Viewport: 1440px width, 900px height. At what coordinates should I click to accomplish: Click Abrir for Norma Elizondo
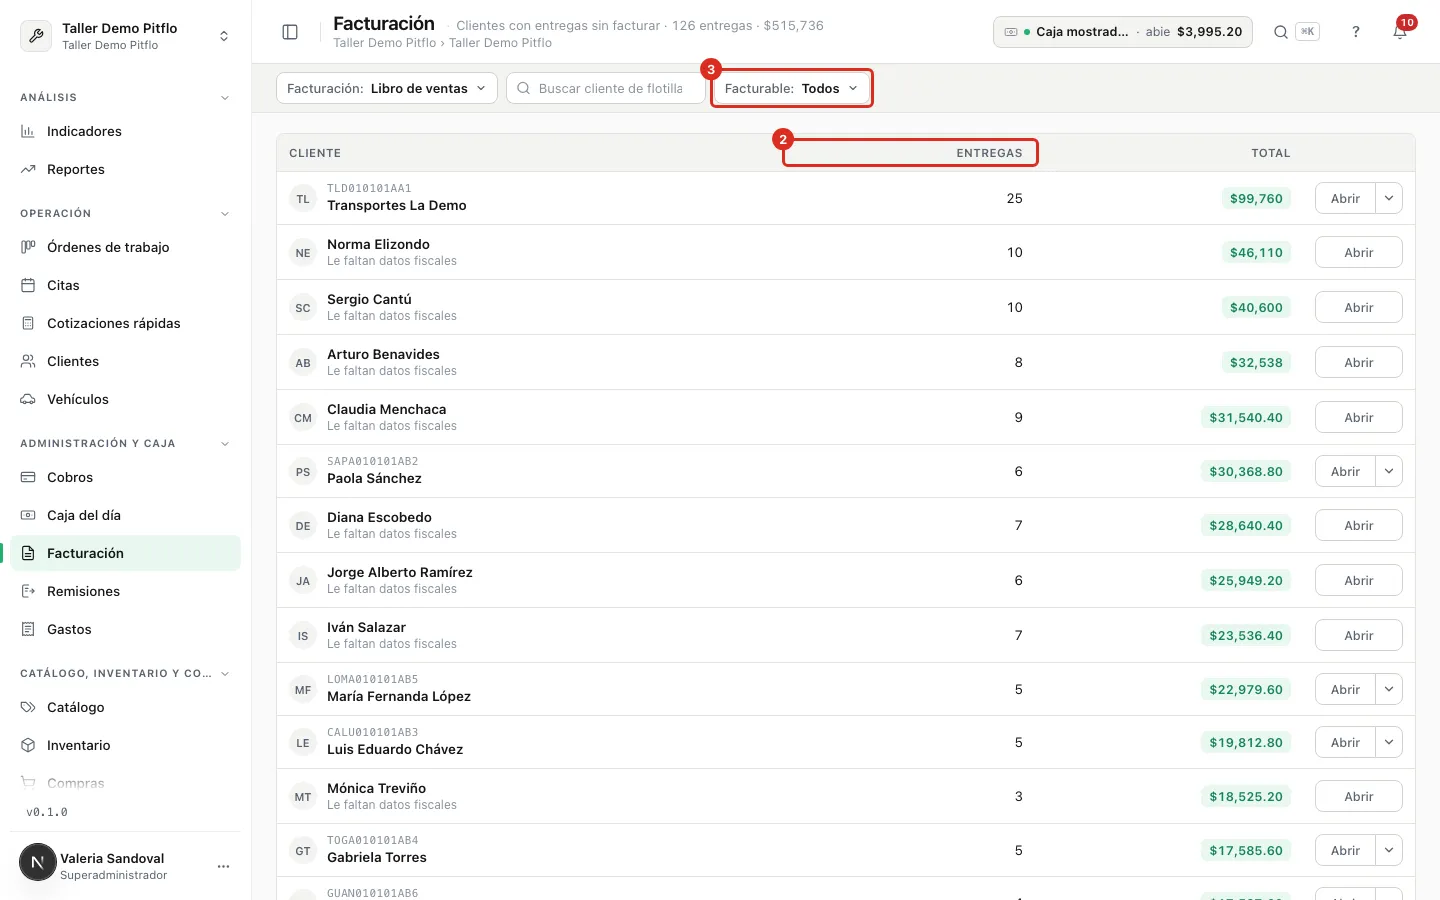1358,252
